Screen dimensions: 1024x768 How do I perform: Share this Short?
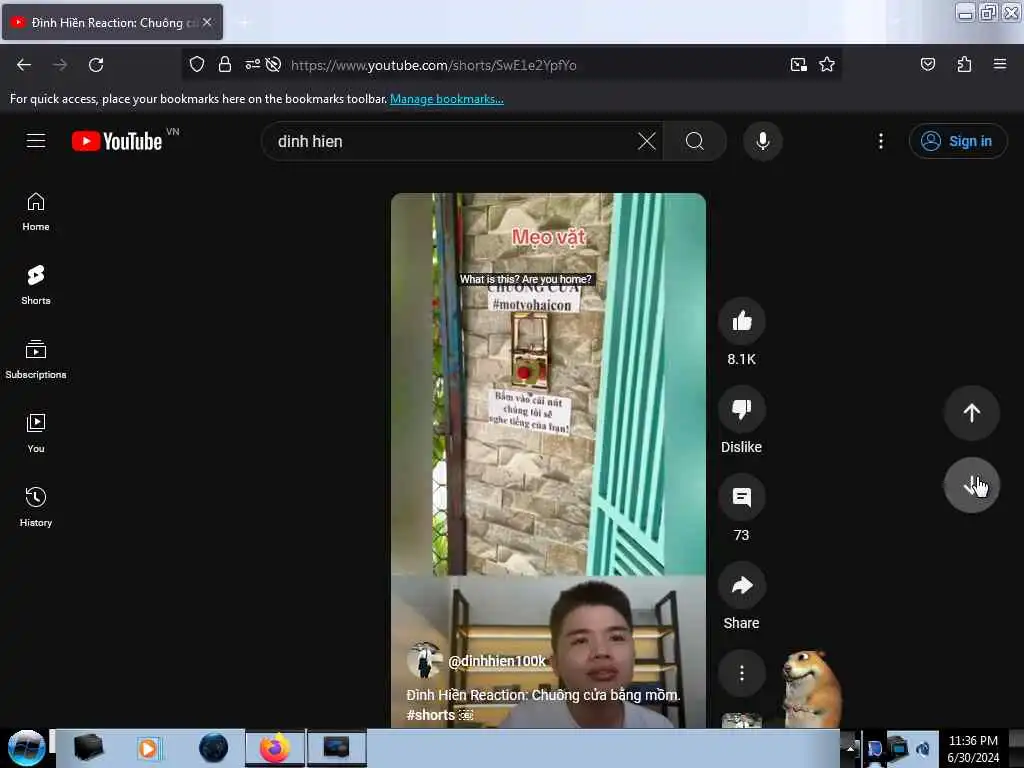coord(742,585)
